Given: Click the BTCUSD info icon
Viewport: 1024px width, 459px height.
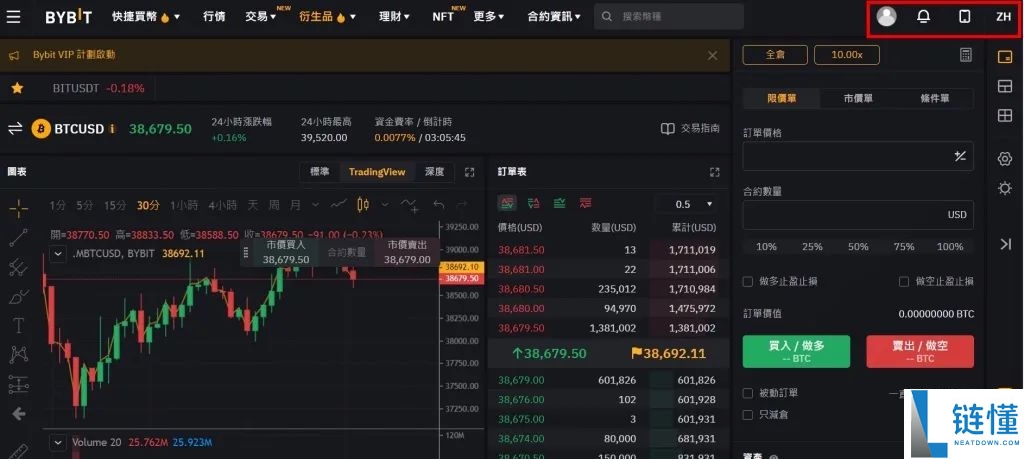Looking at the screenshot, I should (112, 129).
